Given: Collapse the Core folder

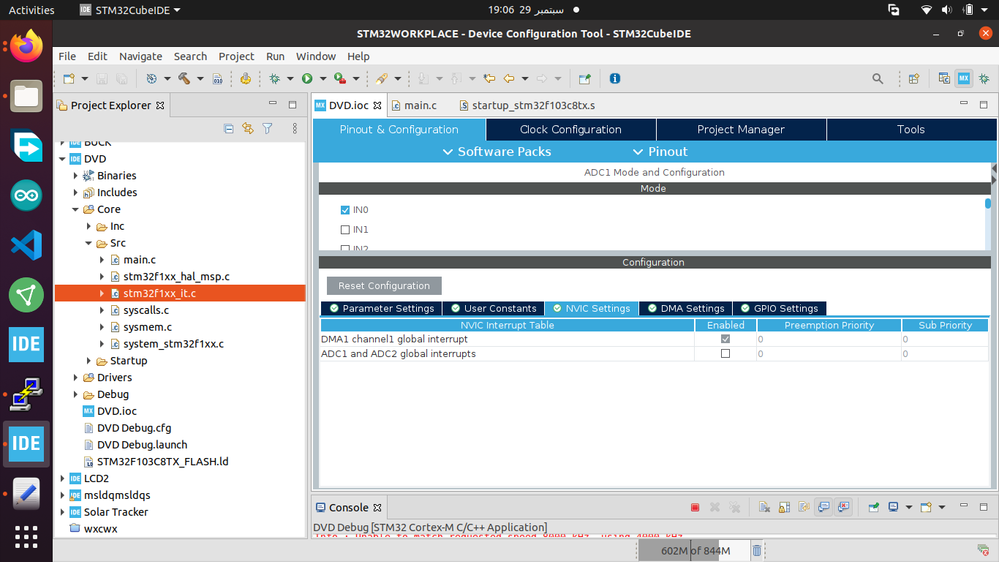Looking at the screenshot, I should [x=75, y=209].
